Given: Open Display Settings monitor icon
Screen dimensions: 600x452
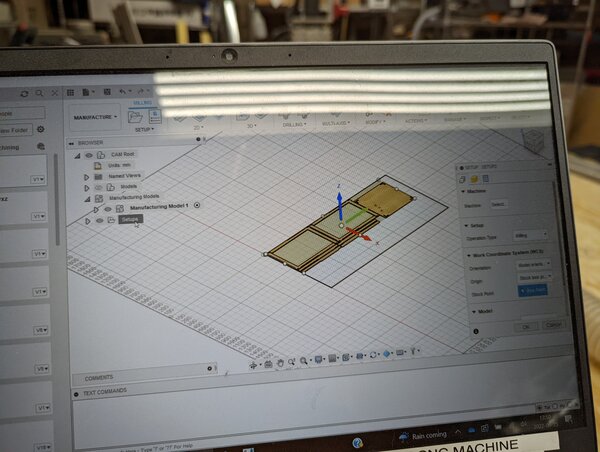Looking at the screenshot, I should tap(318, 359).
